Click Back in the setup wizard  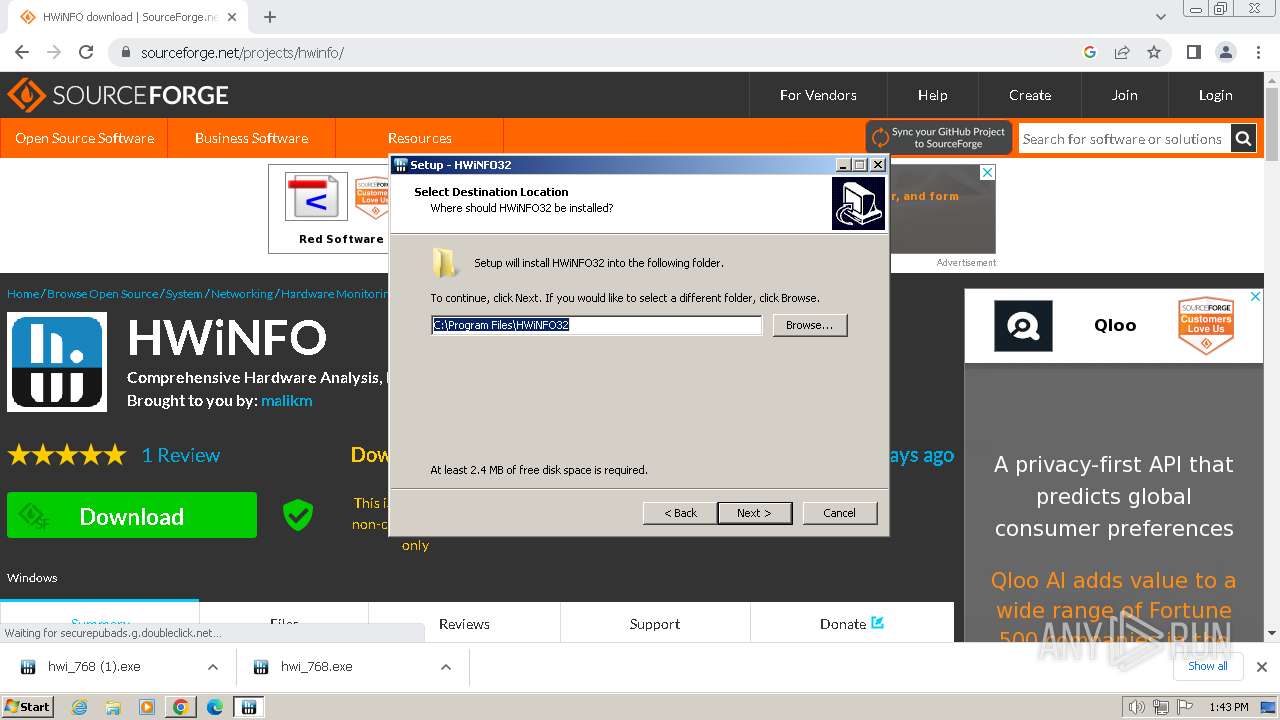[680, 513]
